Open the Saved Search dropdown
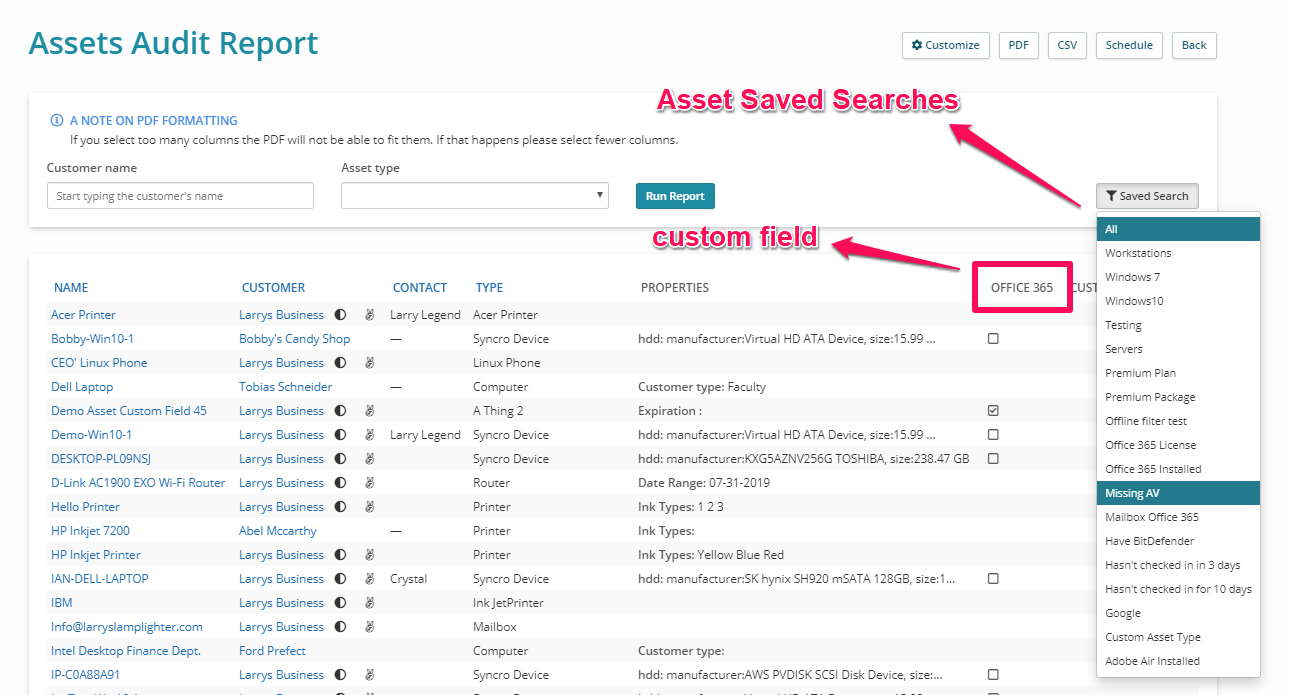Image resolution: width=1291 pixels, height=695 pixels. click(x=1147, y=196)
